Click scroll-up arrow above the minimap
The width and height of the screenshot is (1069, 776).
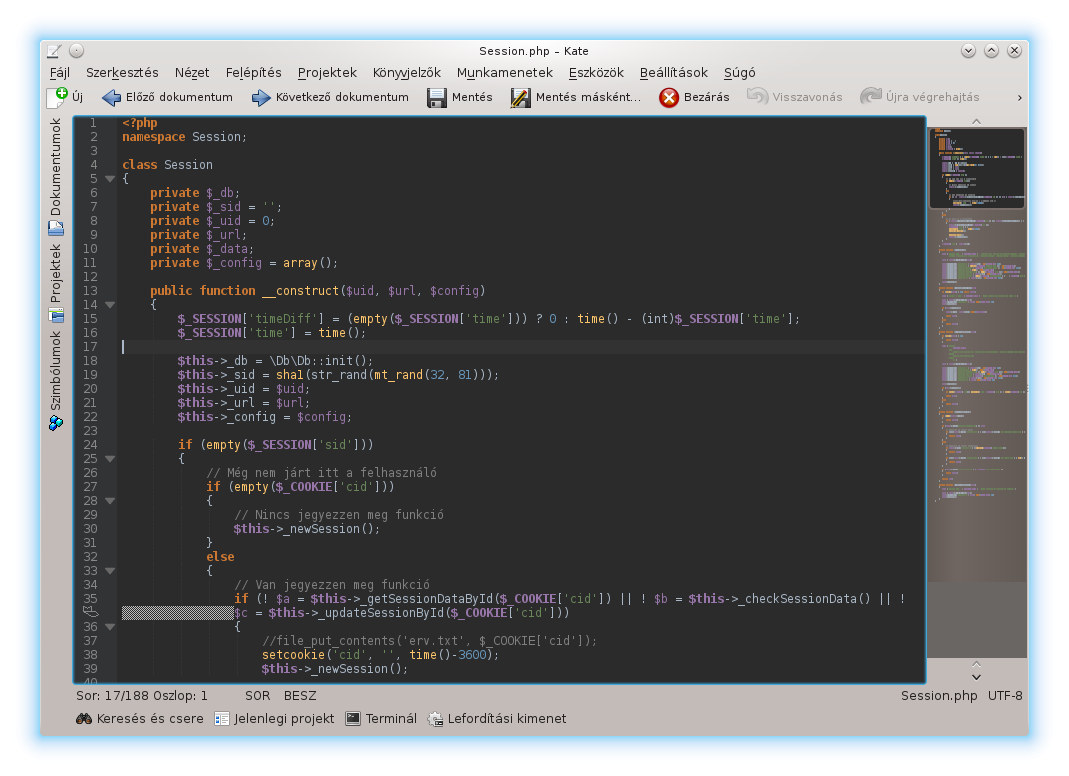click(x=976, y=121)
